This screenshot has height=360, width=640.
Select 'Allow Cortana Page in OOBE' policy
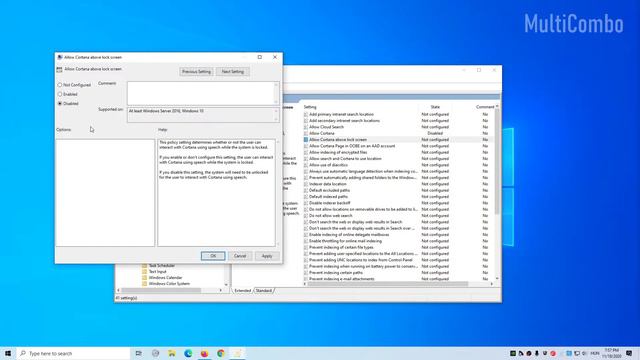tap(352, 146)
